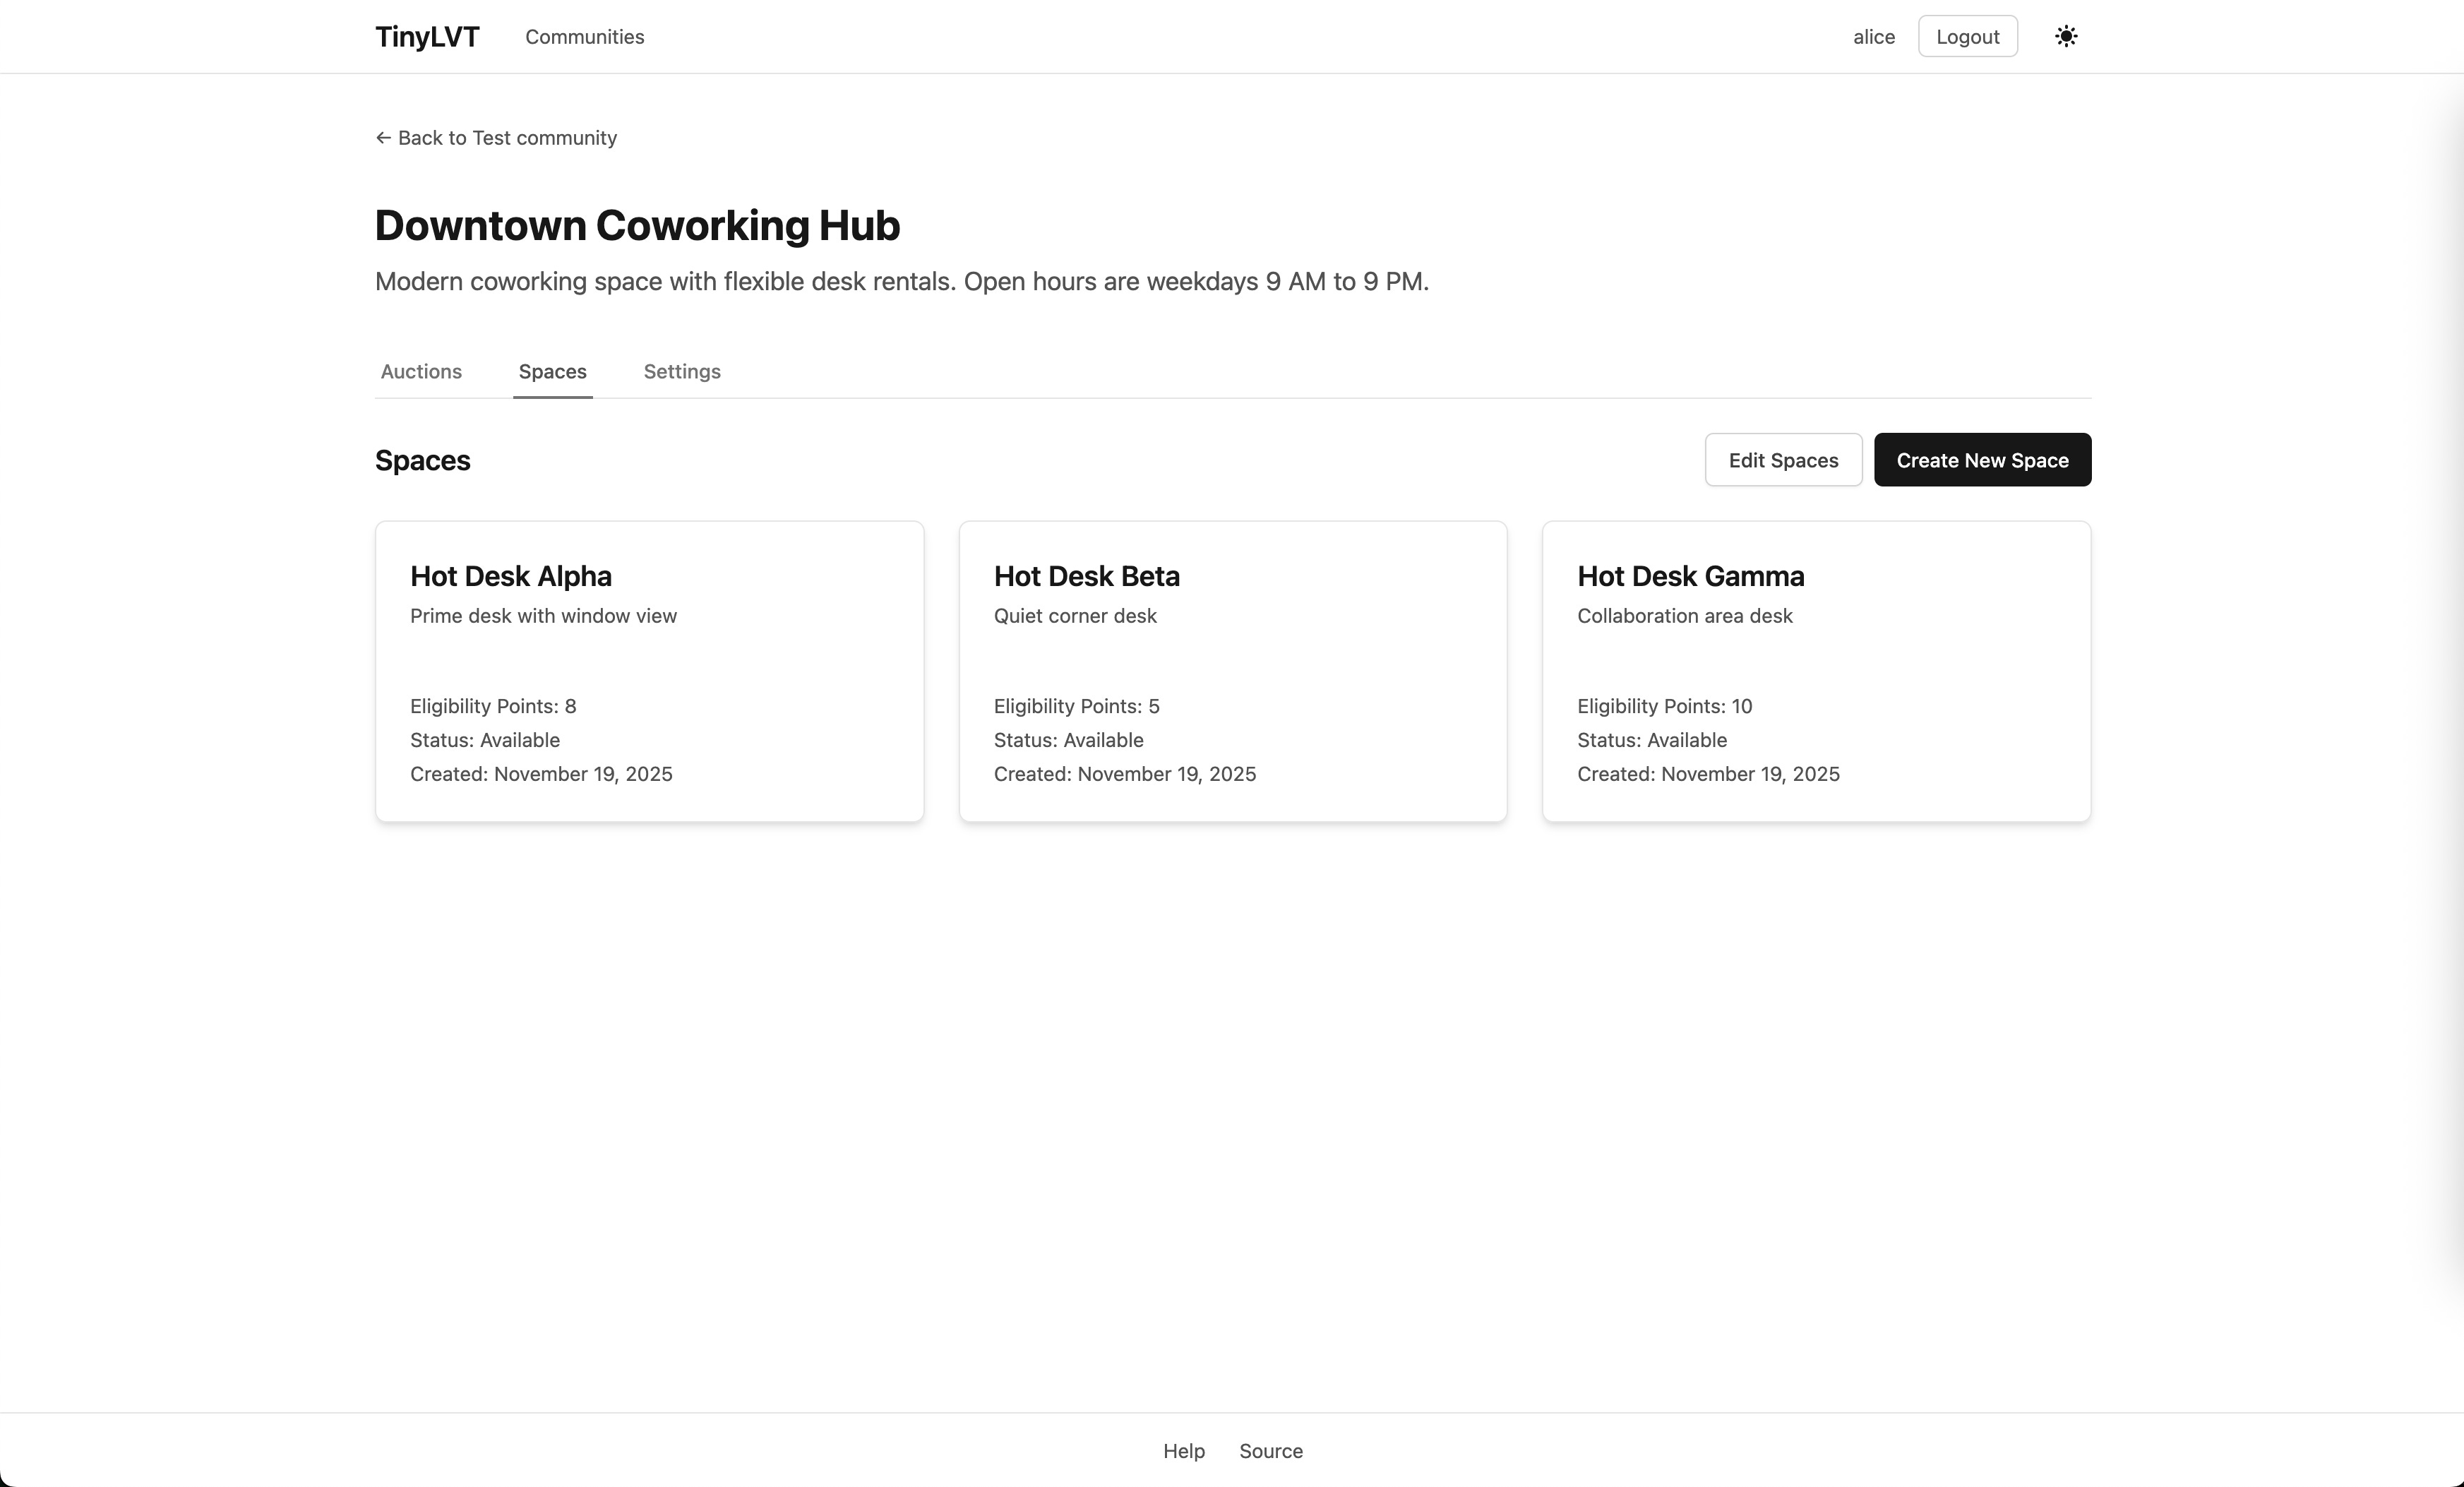Switch to the Auctions tab
This screenshot has width=2464, height=1487.
coord(421,371)
